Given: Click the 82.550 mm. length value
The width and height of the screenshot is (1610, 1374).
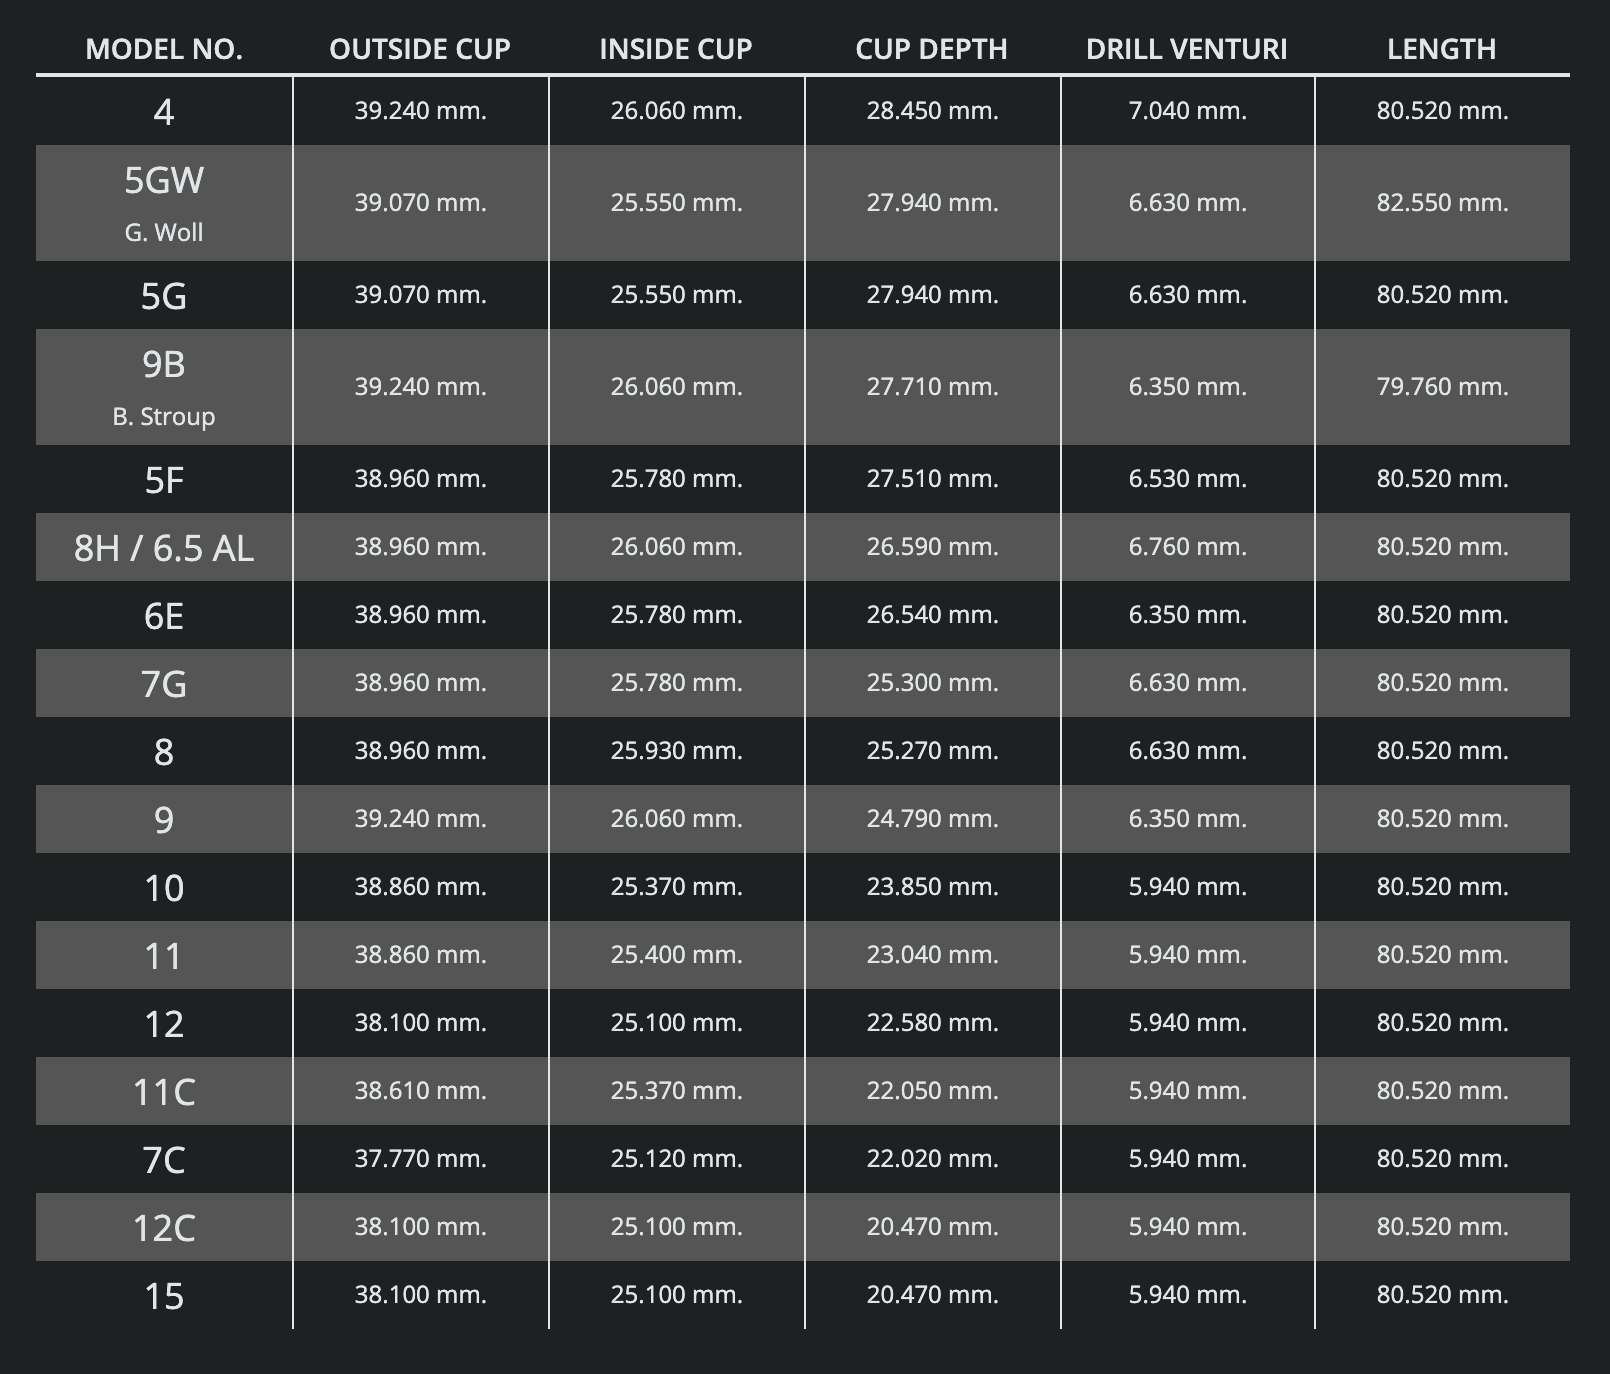Looking at the screenshot, I should pyautogui.click(x=1442, y=203).
